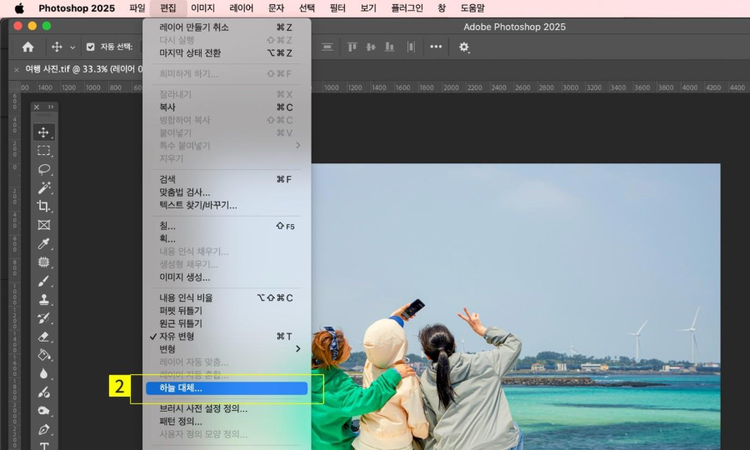This screenshot has width=750, height=450.
Task: Close the floating toolbox with its X
Action: point(37,107)
